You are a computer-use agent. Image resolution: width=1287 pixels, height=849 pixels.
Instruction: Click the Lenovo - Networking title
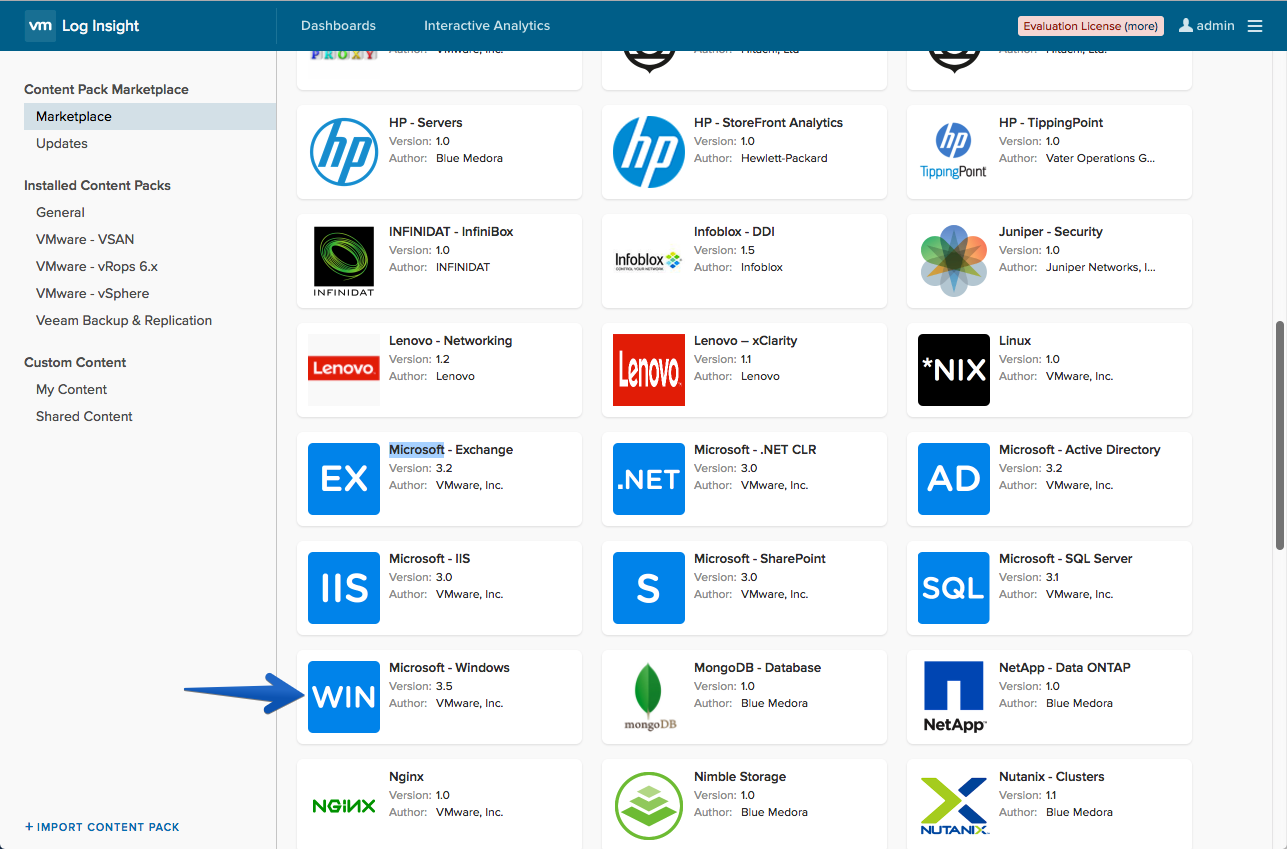coord(450,341)
